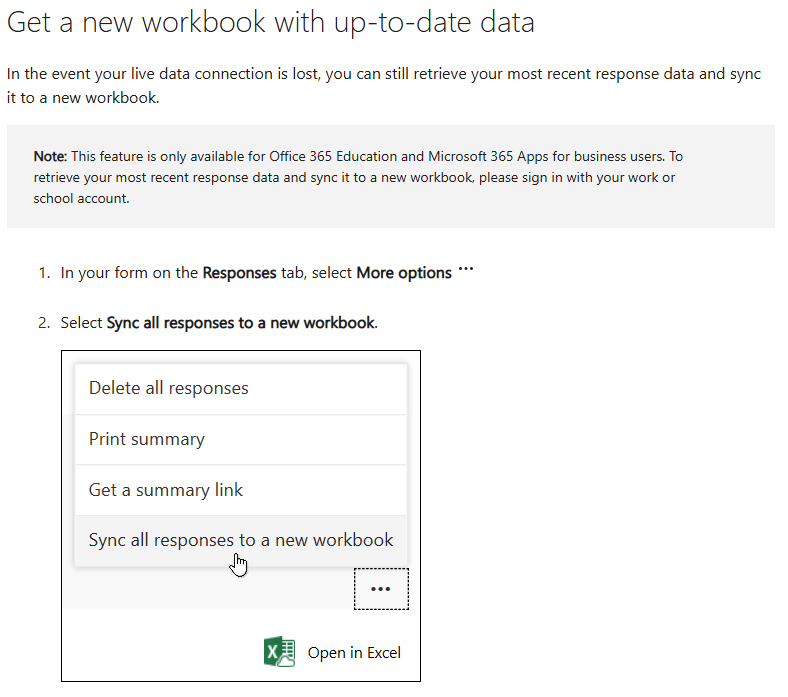Click the intro sentence about live data connection
This screenshot has width=788, height=697.
click(x=384, y=85)
